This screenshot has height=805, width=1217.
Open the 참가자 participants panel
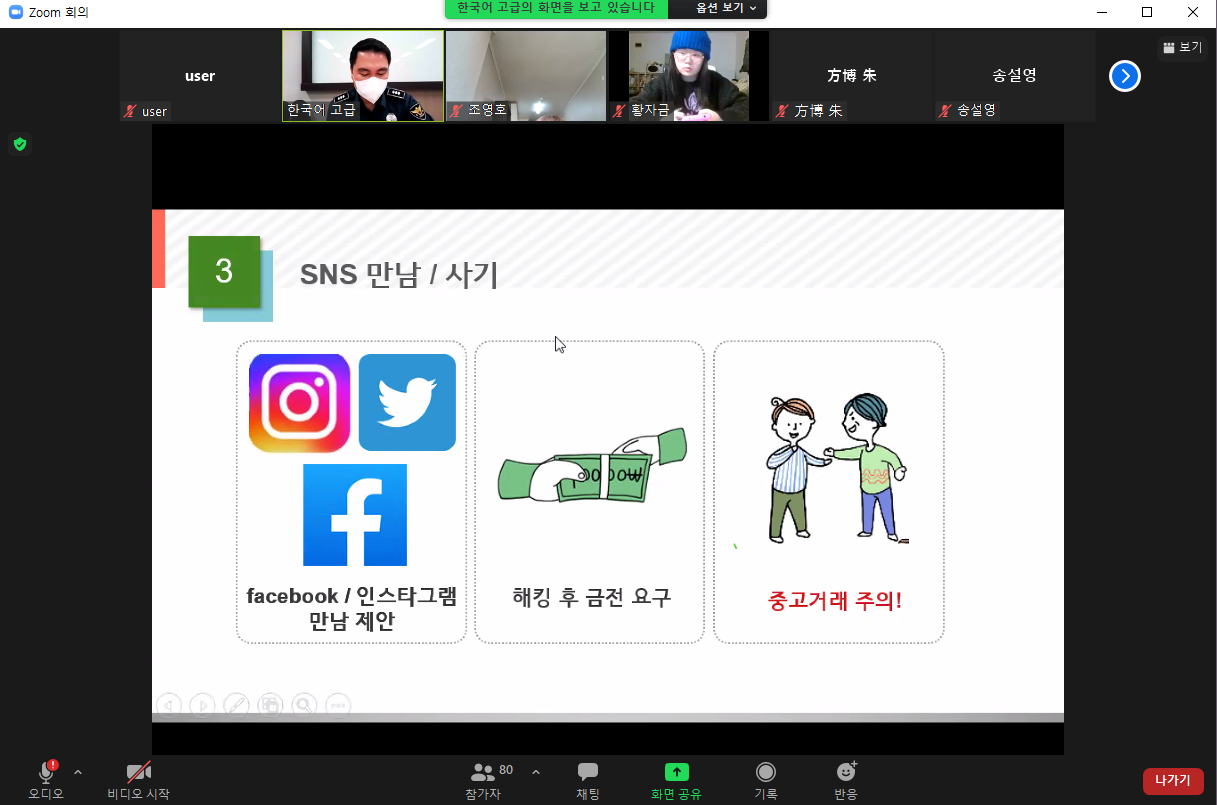click(484, 773)
